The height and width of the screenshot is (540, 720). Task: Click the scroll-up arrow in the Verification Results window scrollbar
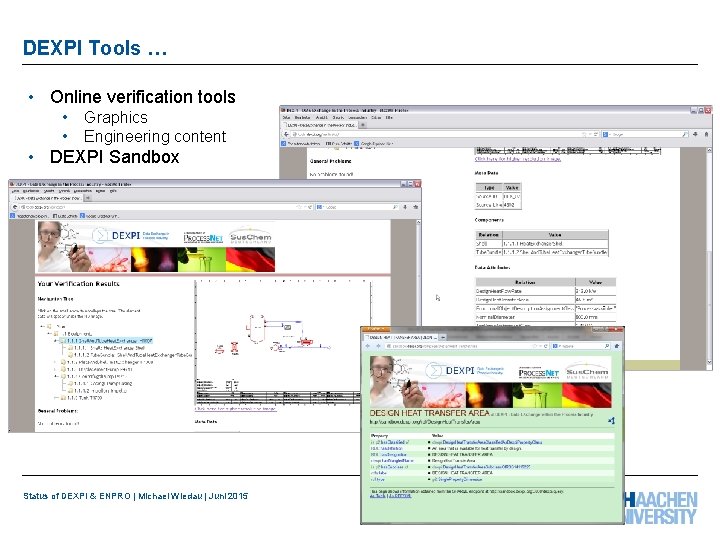pyautogui.click(x=418, y=223)
